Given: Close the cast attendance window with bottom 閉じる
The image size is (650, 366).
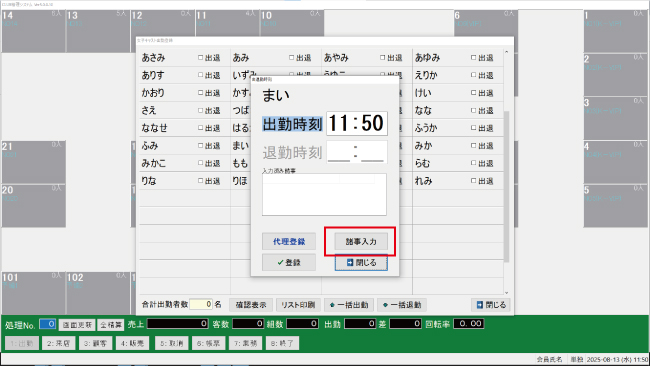Looking at the screenshot, I should 491,305.
